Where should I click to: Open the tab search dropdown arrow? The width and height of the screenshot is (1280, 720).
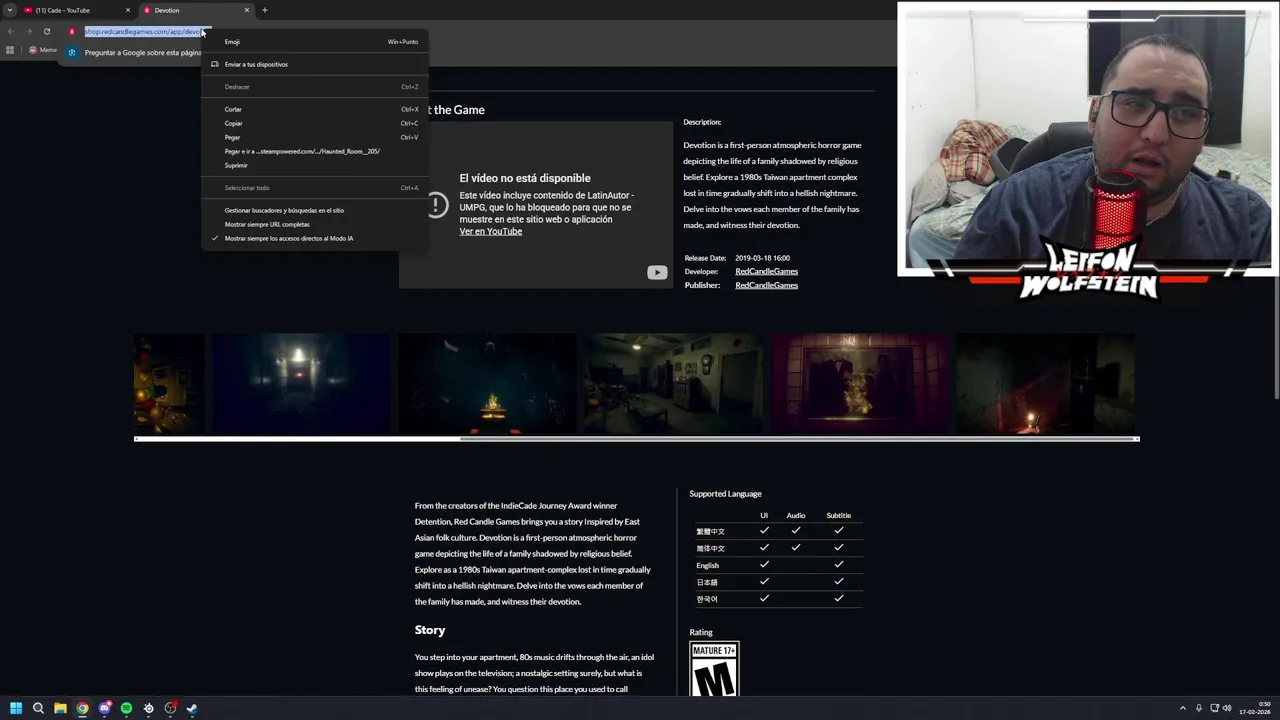pos(9,10)
